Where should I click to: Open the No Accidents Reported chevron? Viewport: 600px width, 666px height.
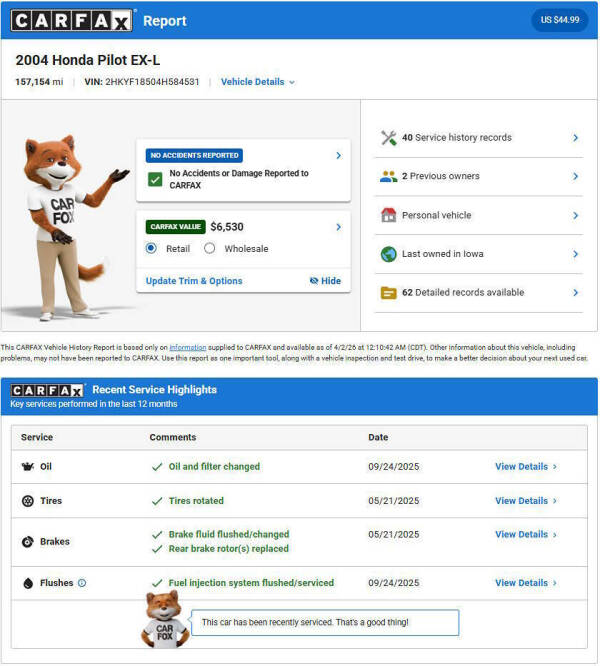[338, 155]
